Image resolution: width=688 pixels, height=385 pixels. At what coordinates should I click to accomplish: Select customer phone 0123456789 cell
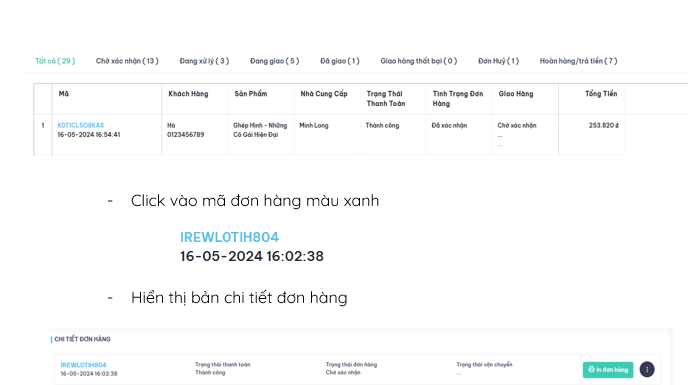[x=186, y=135]
